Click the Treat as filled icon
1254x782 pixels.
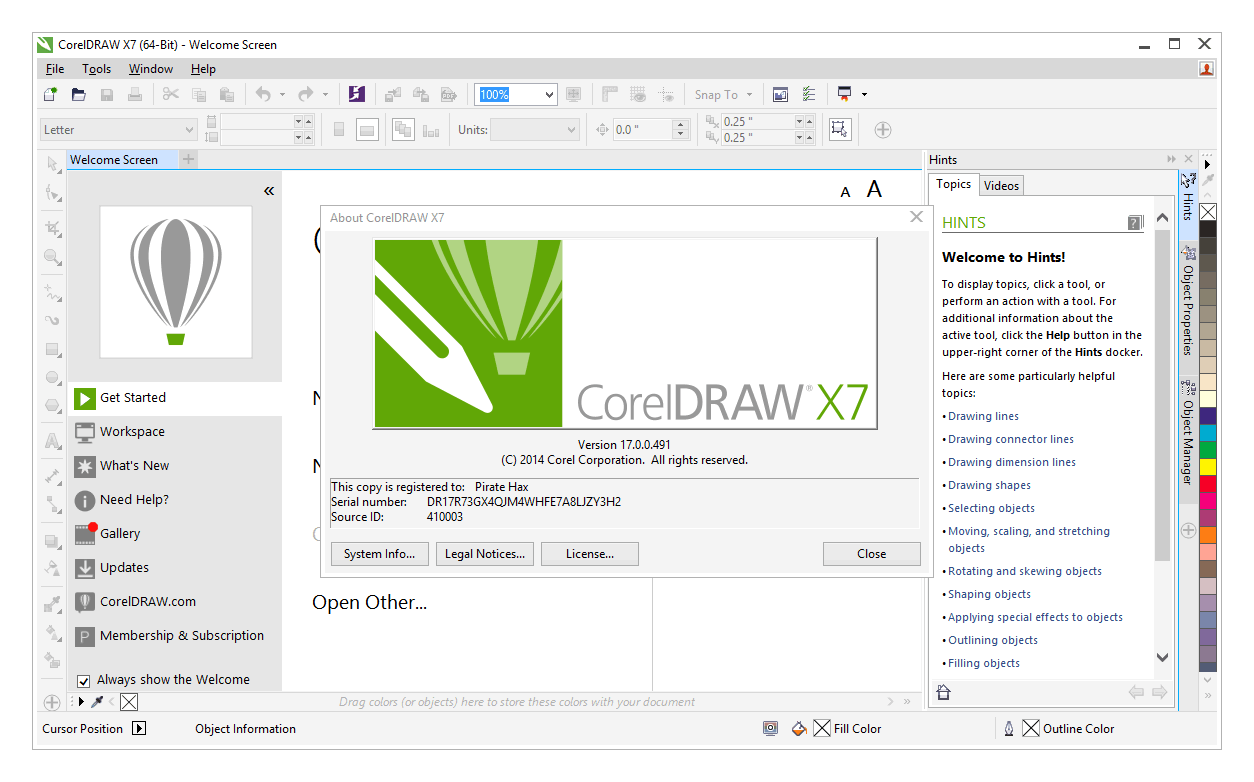pyautogui.click(x=840, y=129)
